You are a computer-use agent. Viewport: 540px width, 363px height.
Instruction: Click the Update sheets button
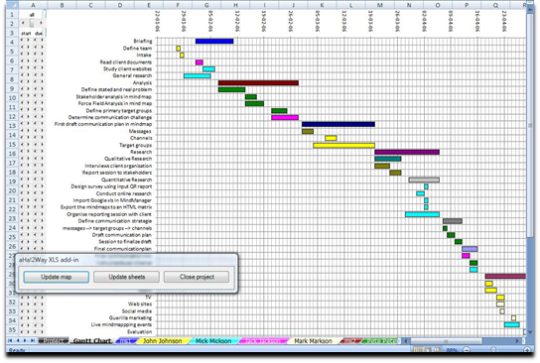pos(126,277)
